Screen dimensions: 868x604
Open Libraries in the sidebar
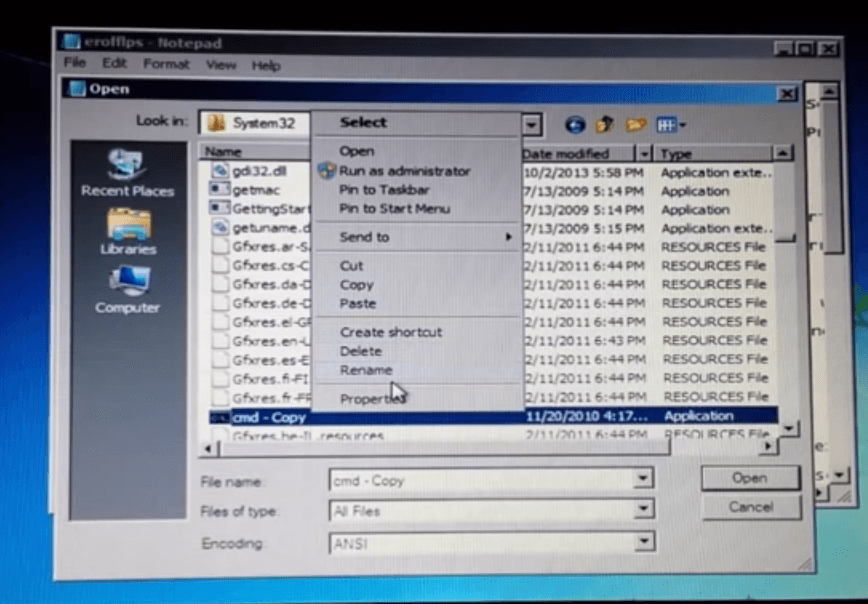click(x=128, y=231)
